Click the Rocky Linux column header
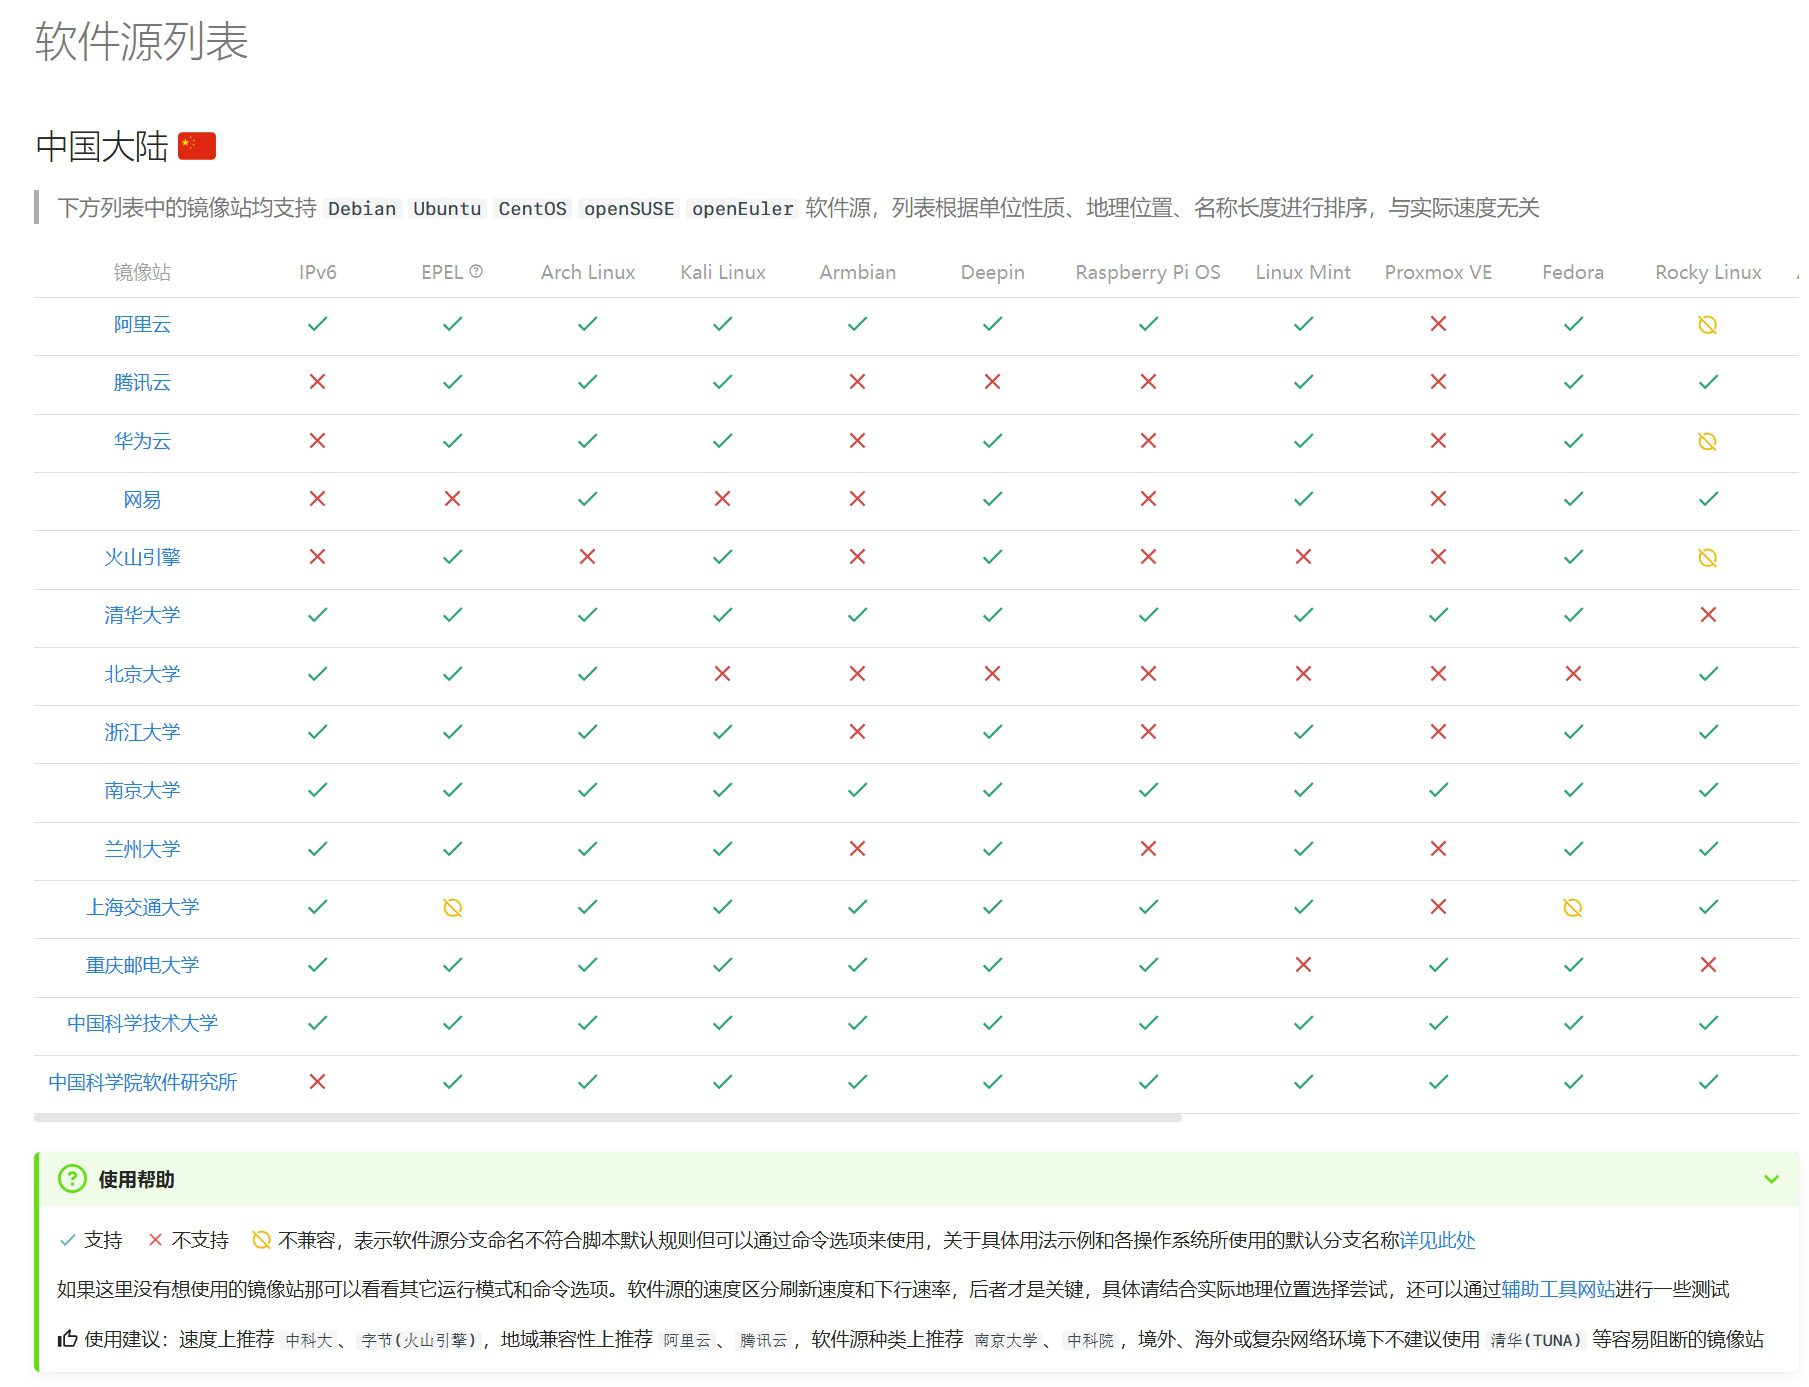The height and width of the screenshot is (1387, 1809). [x=1708, y=272]
